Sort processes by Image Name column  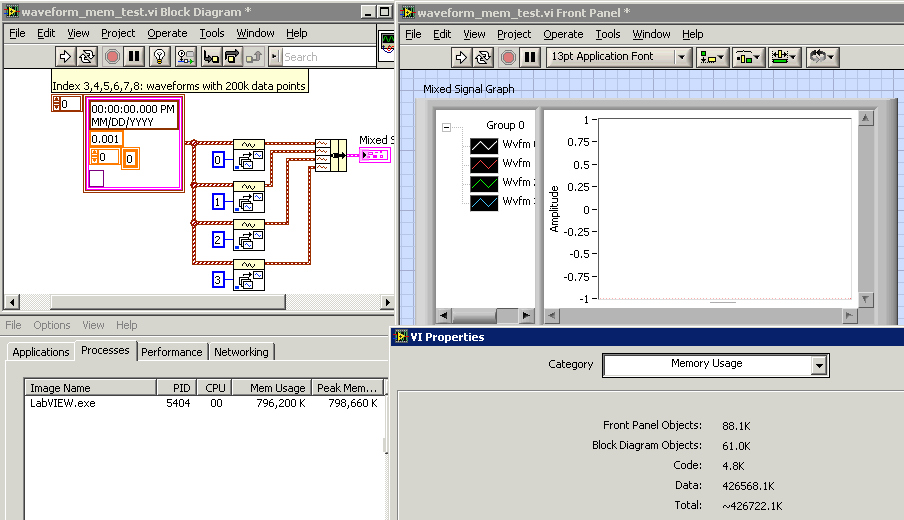point(90,388)
